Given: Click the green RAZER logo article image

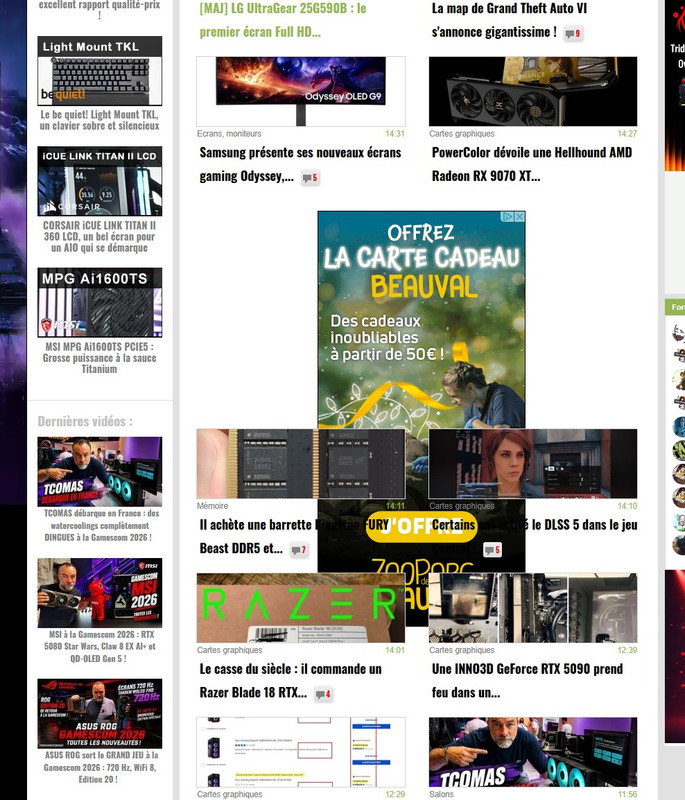Looking at the screenshot, I should coord(301,608).
